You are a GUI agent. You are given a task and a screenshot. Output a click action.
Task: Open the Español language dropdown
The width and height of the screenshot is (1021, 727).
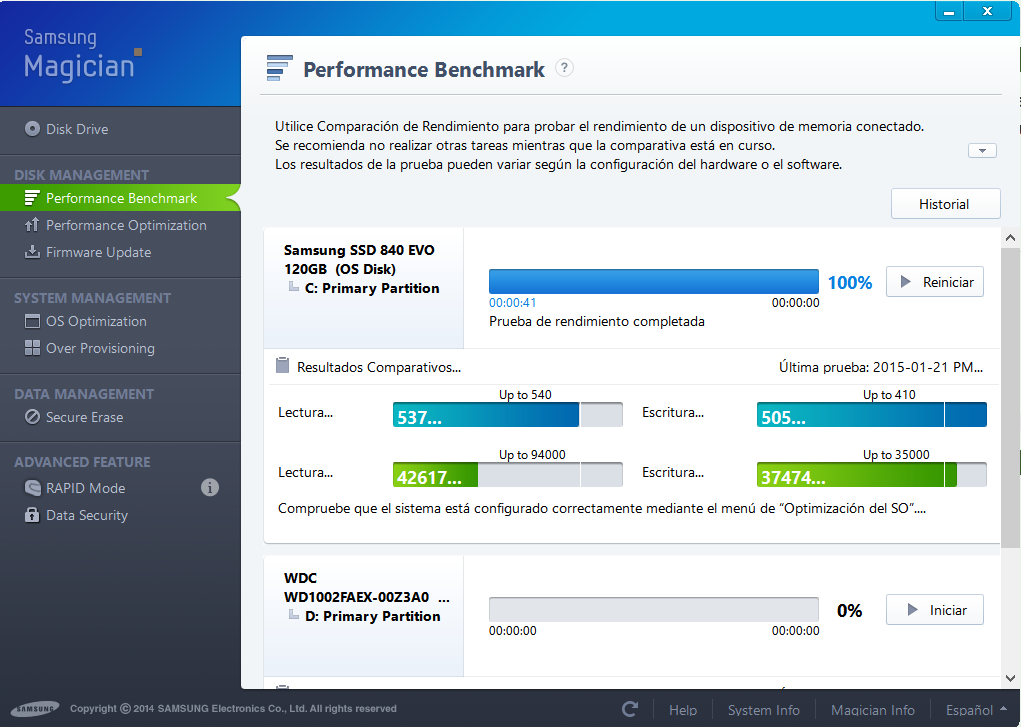pyautogui.click(x=976, y=709)
